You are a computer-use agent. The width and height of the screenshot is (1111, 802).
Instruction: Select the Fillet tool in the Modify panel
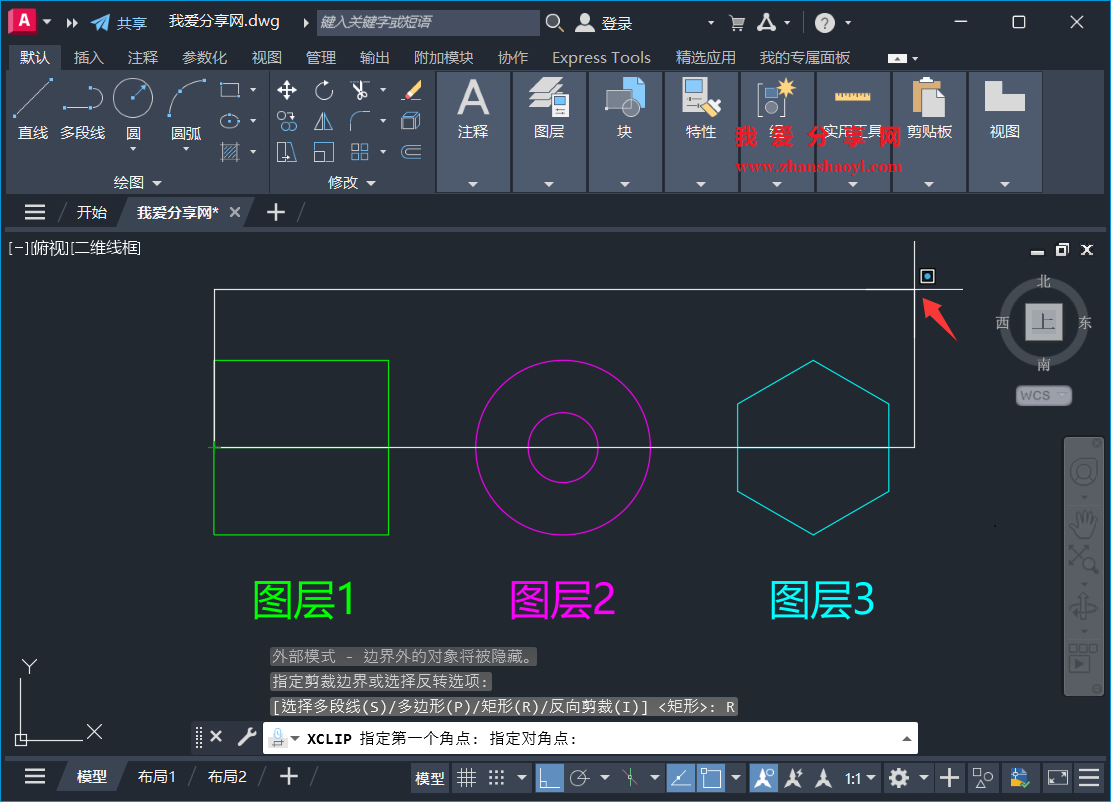point(360,120)
